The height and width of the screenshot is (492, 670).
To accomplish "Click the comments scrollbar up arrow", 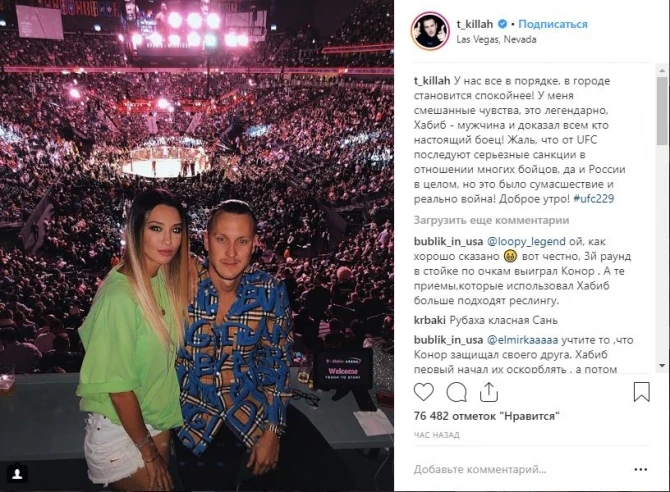I will 662,70.
